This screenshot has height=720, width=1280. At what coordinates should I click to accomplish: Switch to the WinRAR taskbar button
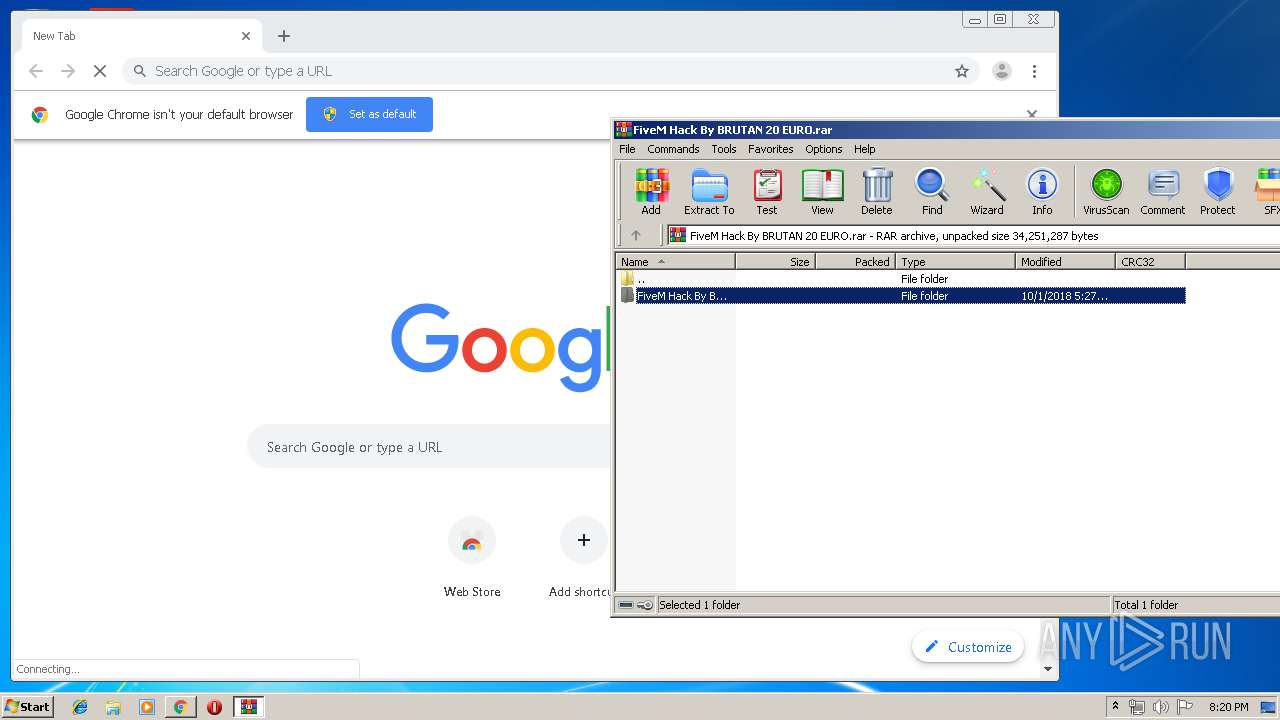[x=248, y=707]
